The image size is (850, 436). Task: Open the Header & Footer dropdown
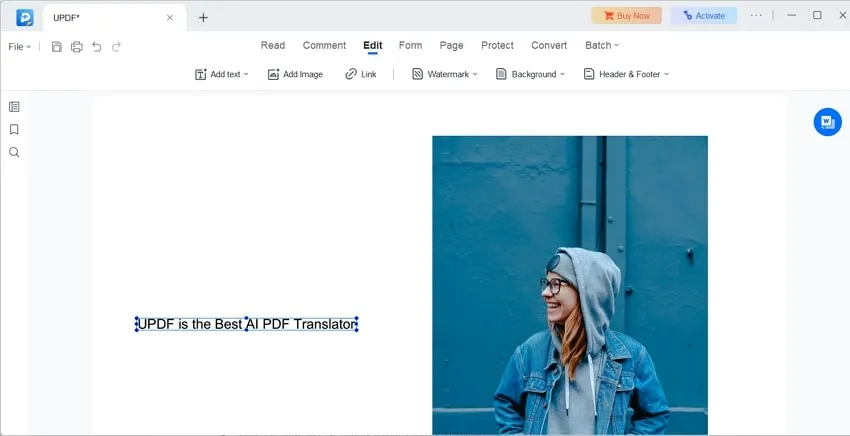(x=626, y=74)
